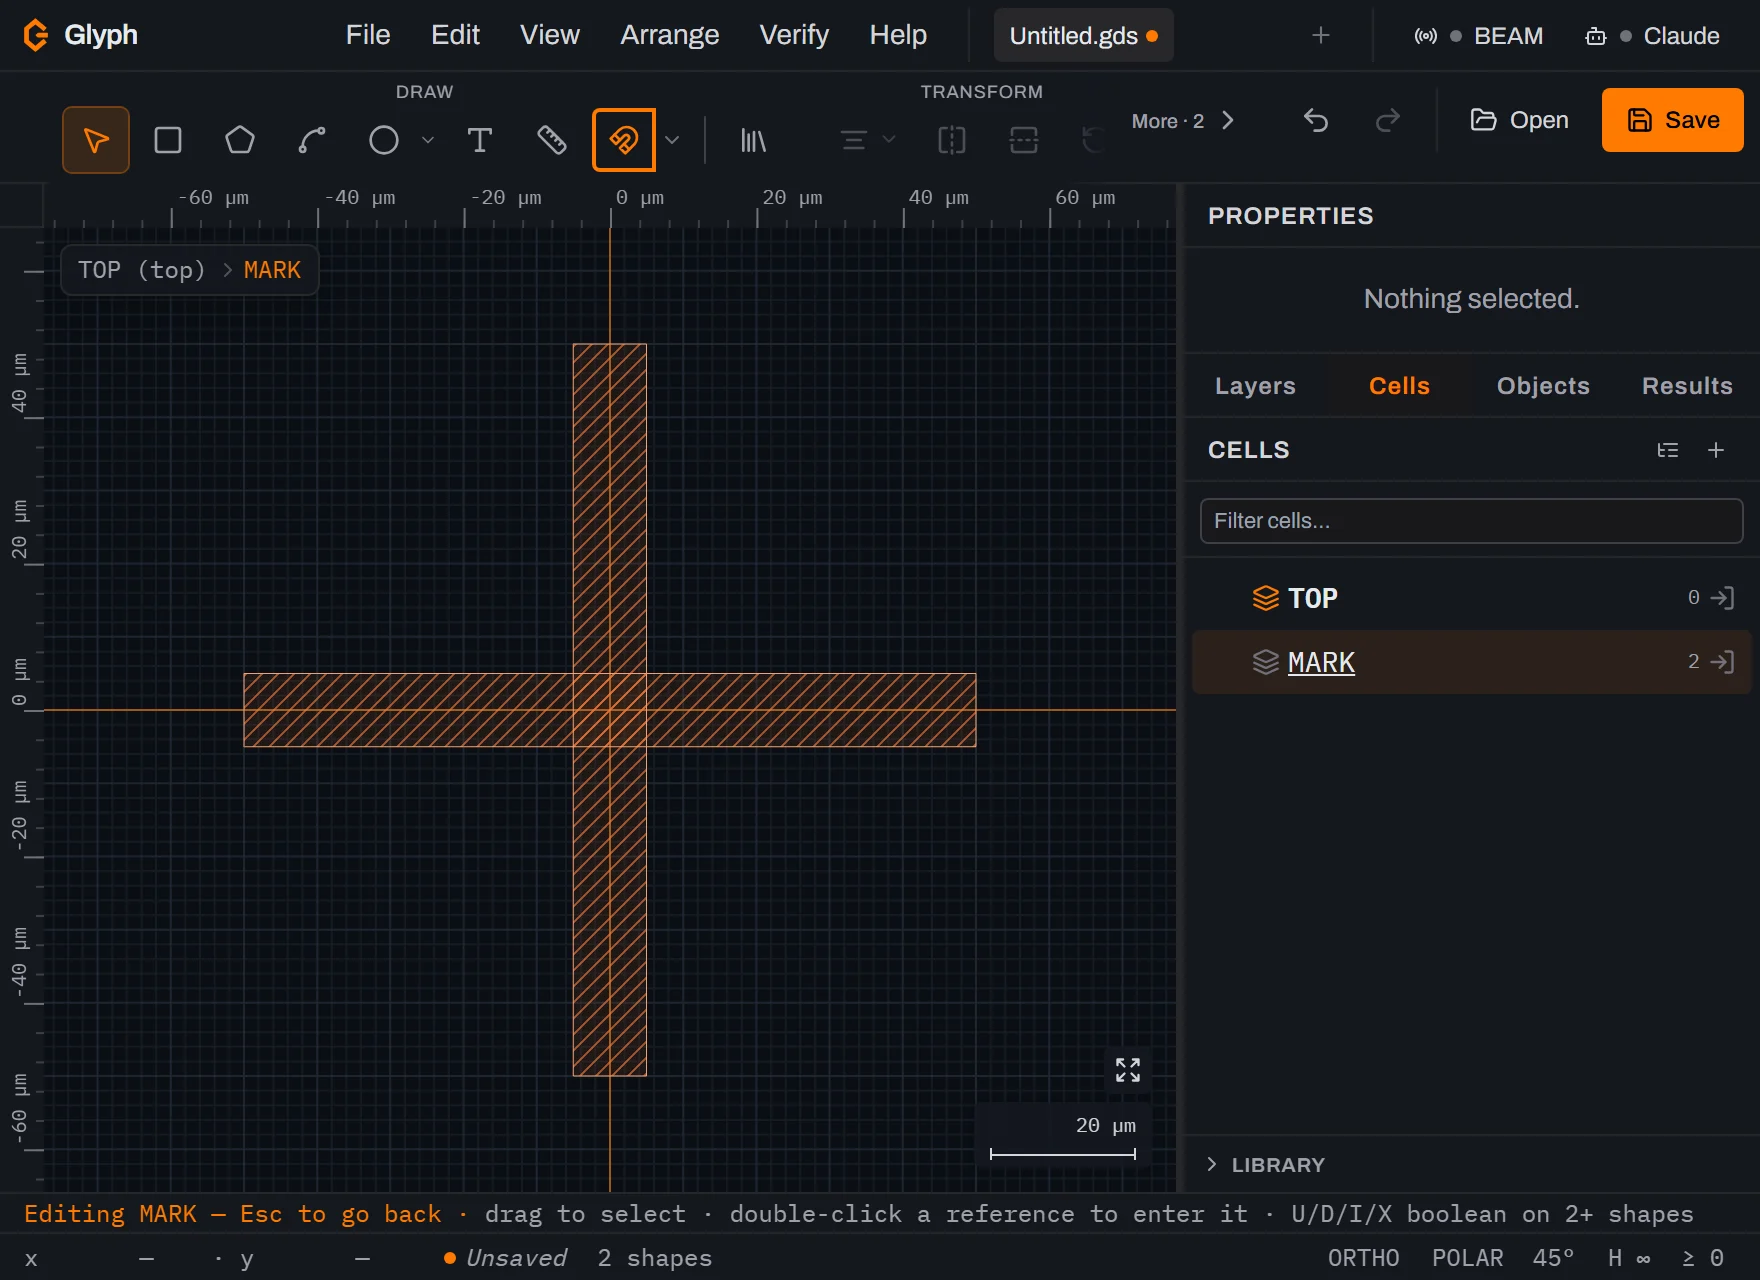Select the Rectangle draw tool
This screenshot has height=1280, width=1760.
168,140
